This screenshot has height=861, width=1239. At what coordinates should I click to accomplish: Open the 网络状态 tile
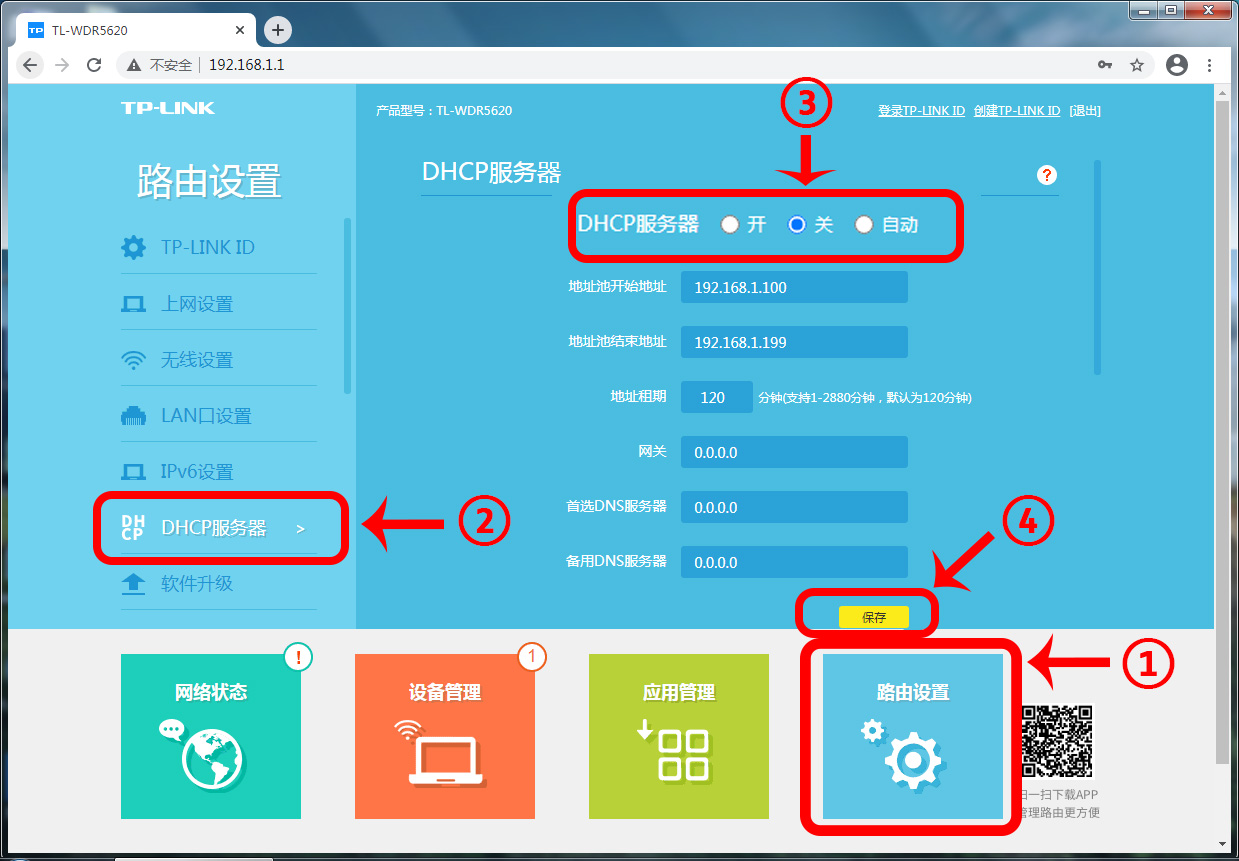[211, 736]
